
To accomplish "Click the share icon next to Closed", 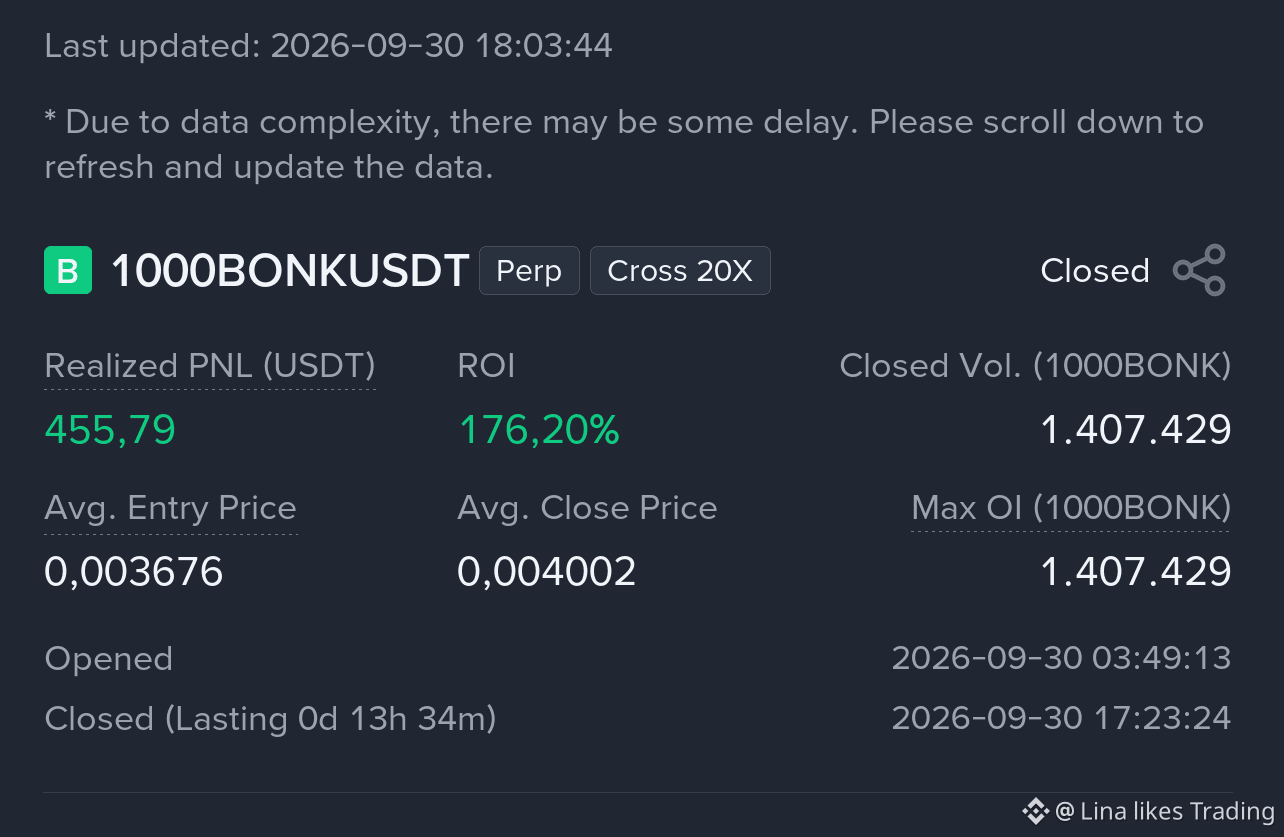I will 1199,270.
